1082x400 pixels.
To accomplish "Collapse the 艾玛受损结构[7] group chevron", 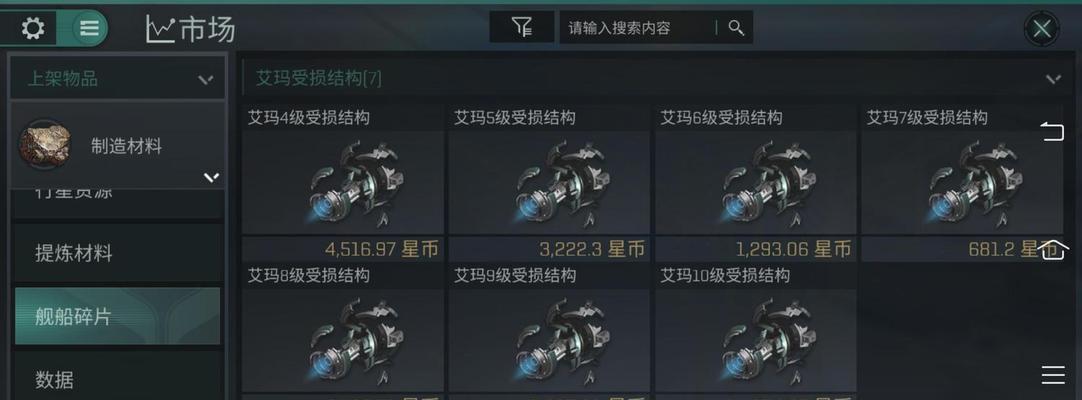I will (x=1053, y=79).
